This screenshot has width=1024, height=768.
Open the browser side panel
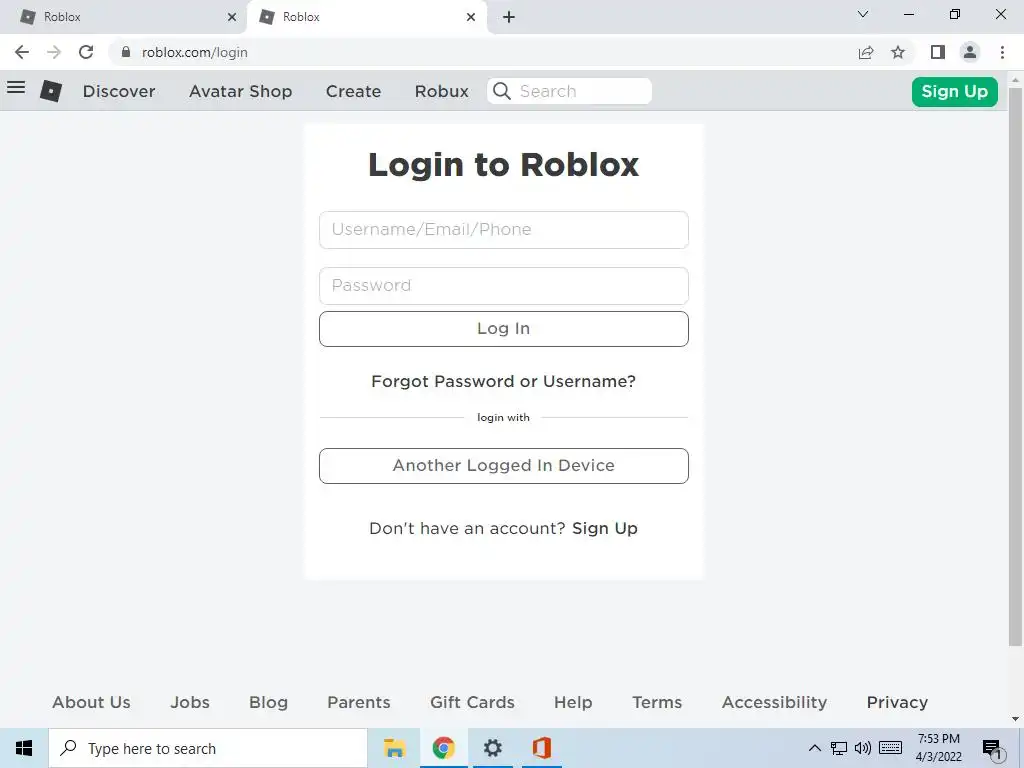click(938, 52)
